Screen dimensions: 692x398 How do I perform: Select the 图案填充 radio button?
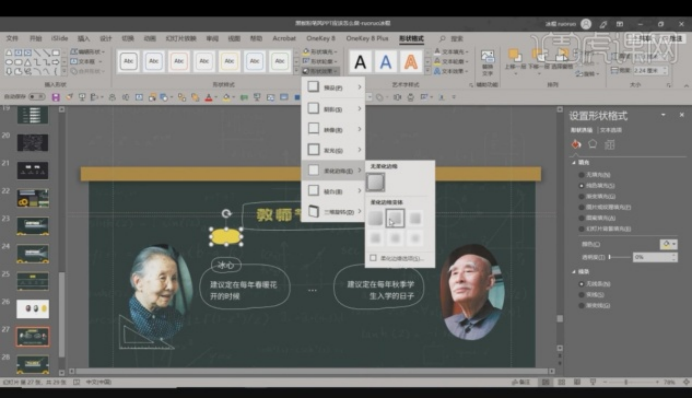click(581, 218)
